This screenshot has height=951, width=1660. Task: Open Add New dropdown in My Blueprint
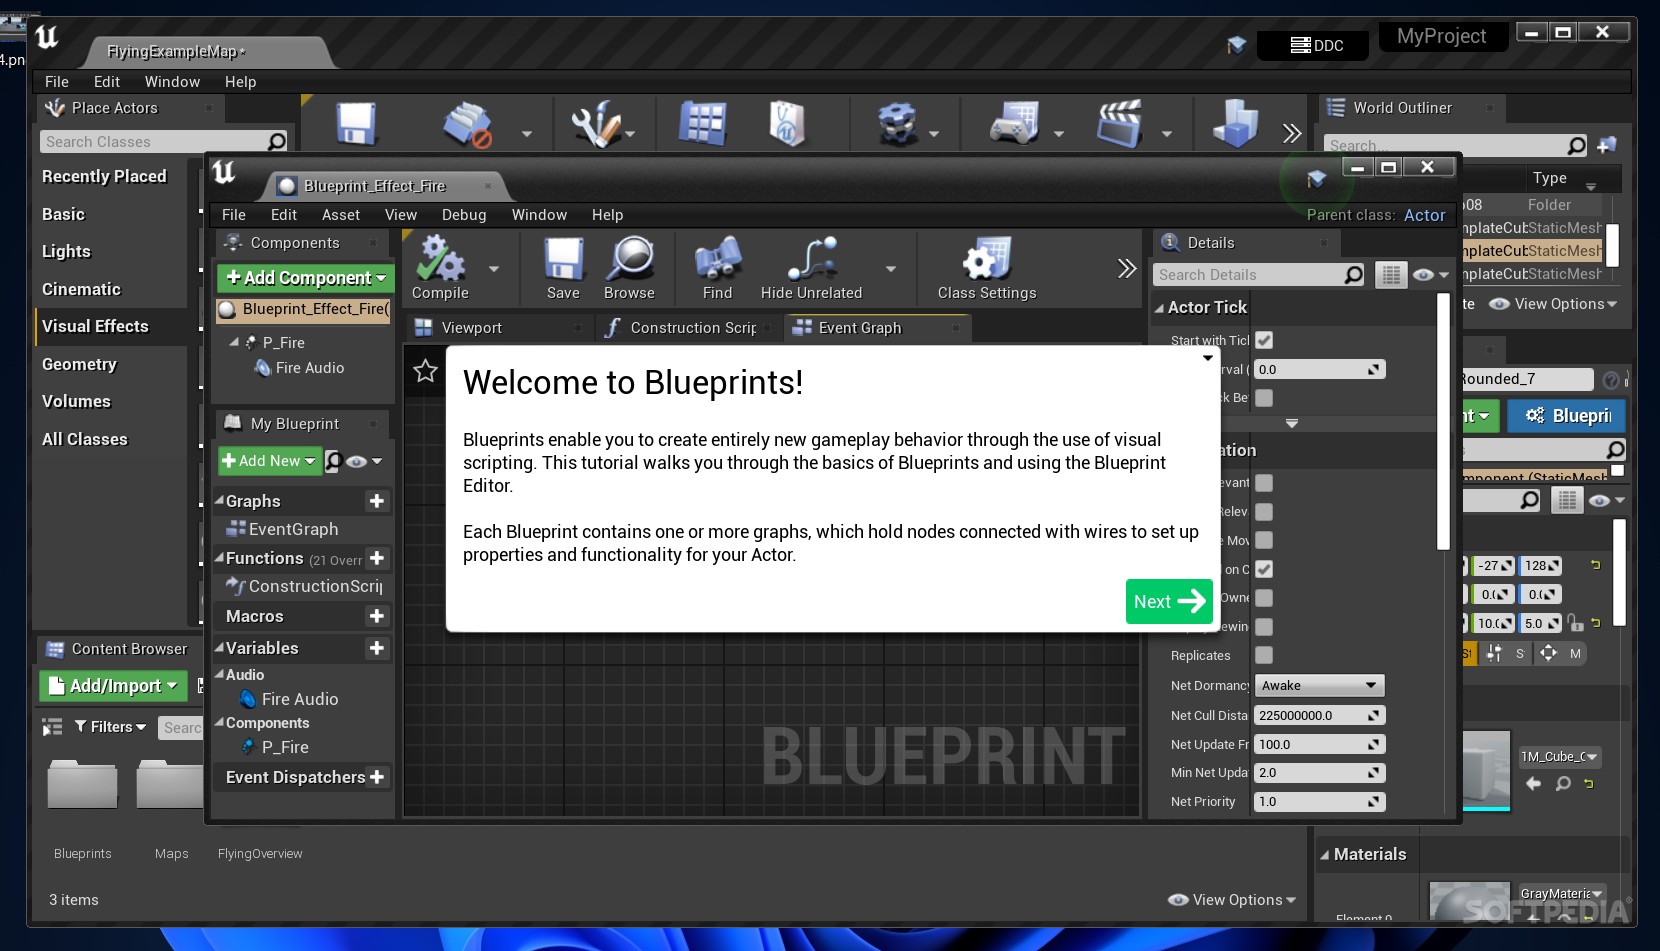tap(269, 461)
